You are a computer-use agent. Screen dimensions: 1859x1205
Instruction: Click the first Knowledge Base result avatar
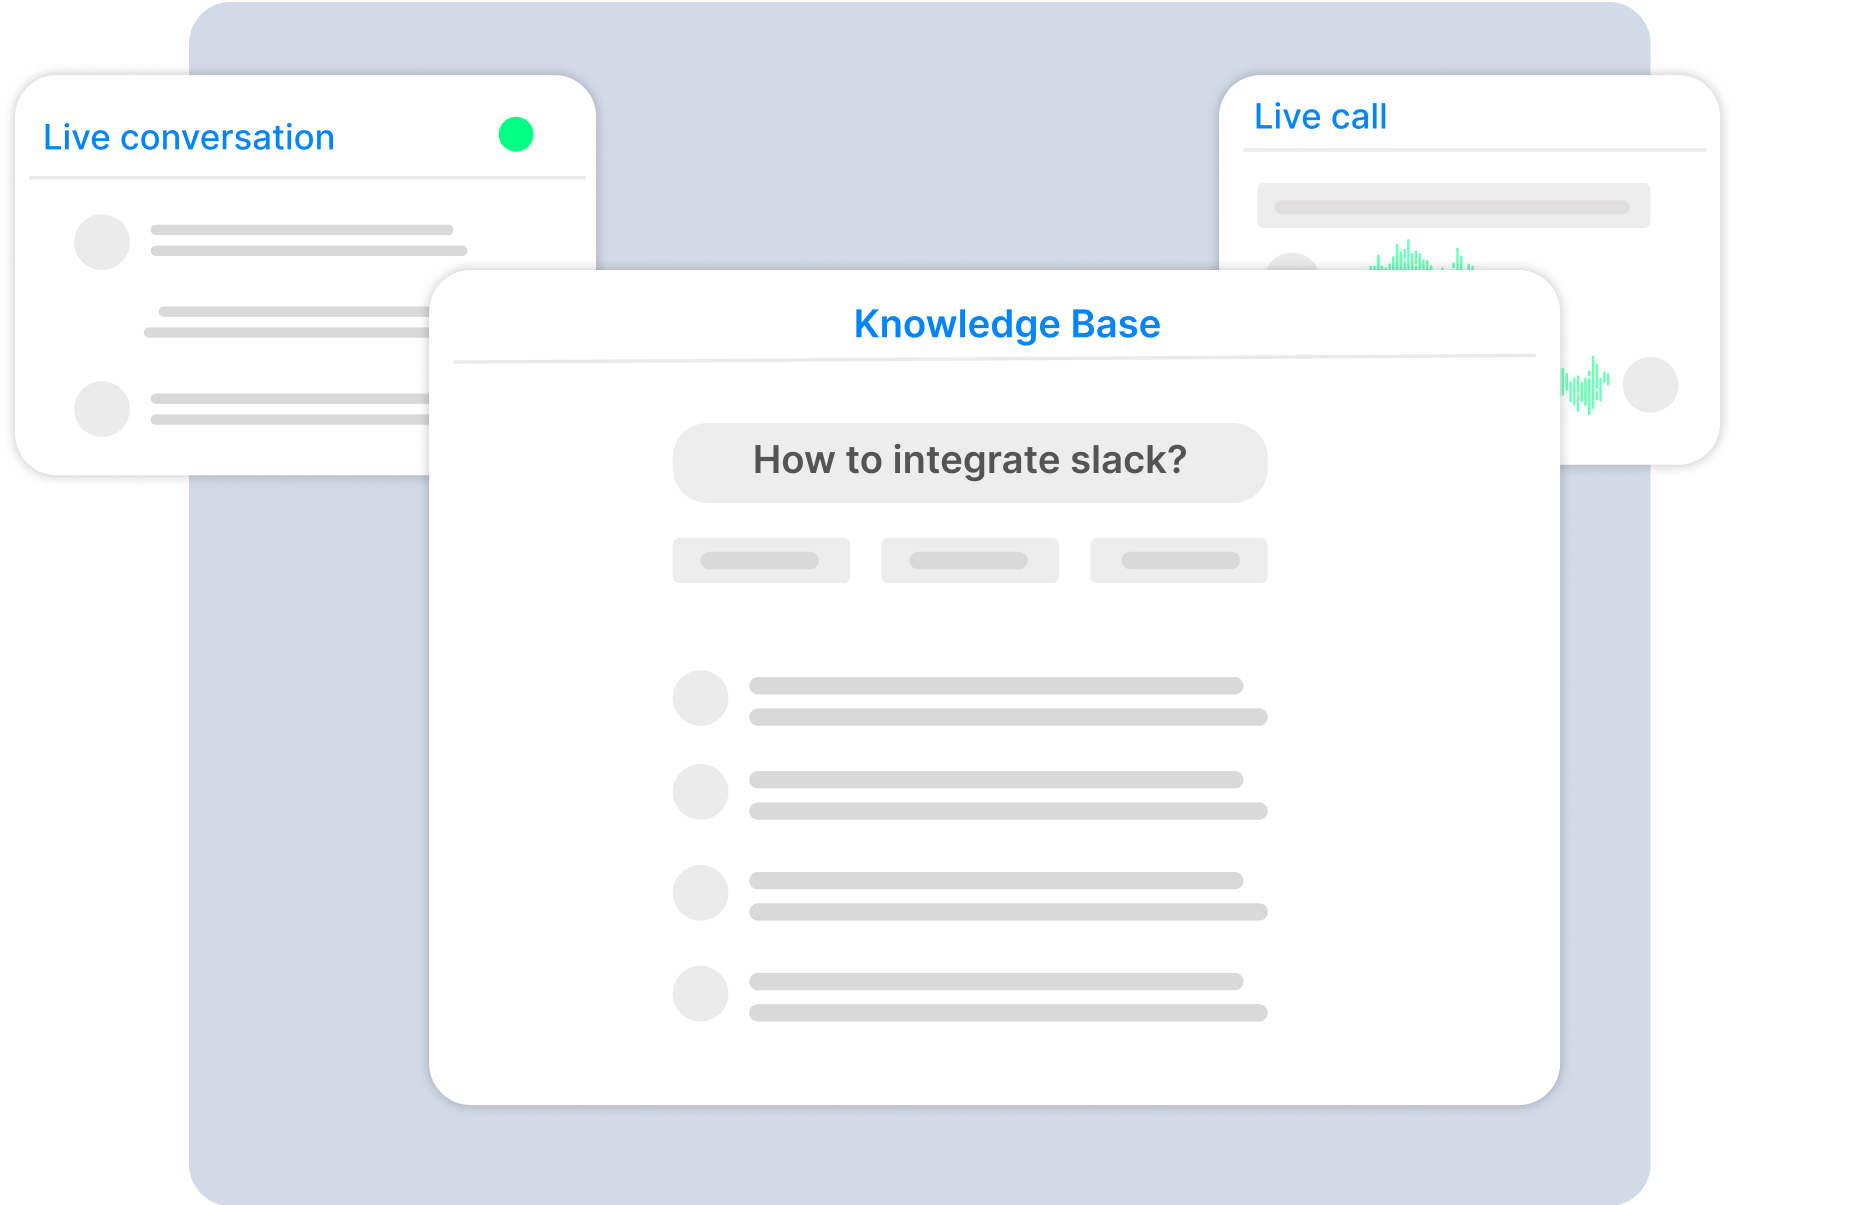click(x=700, y=698)
